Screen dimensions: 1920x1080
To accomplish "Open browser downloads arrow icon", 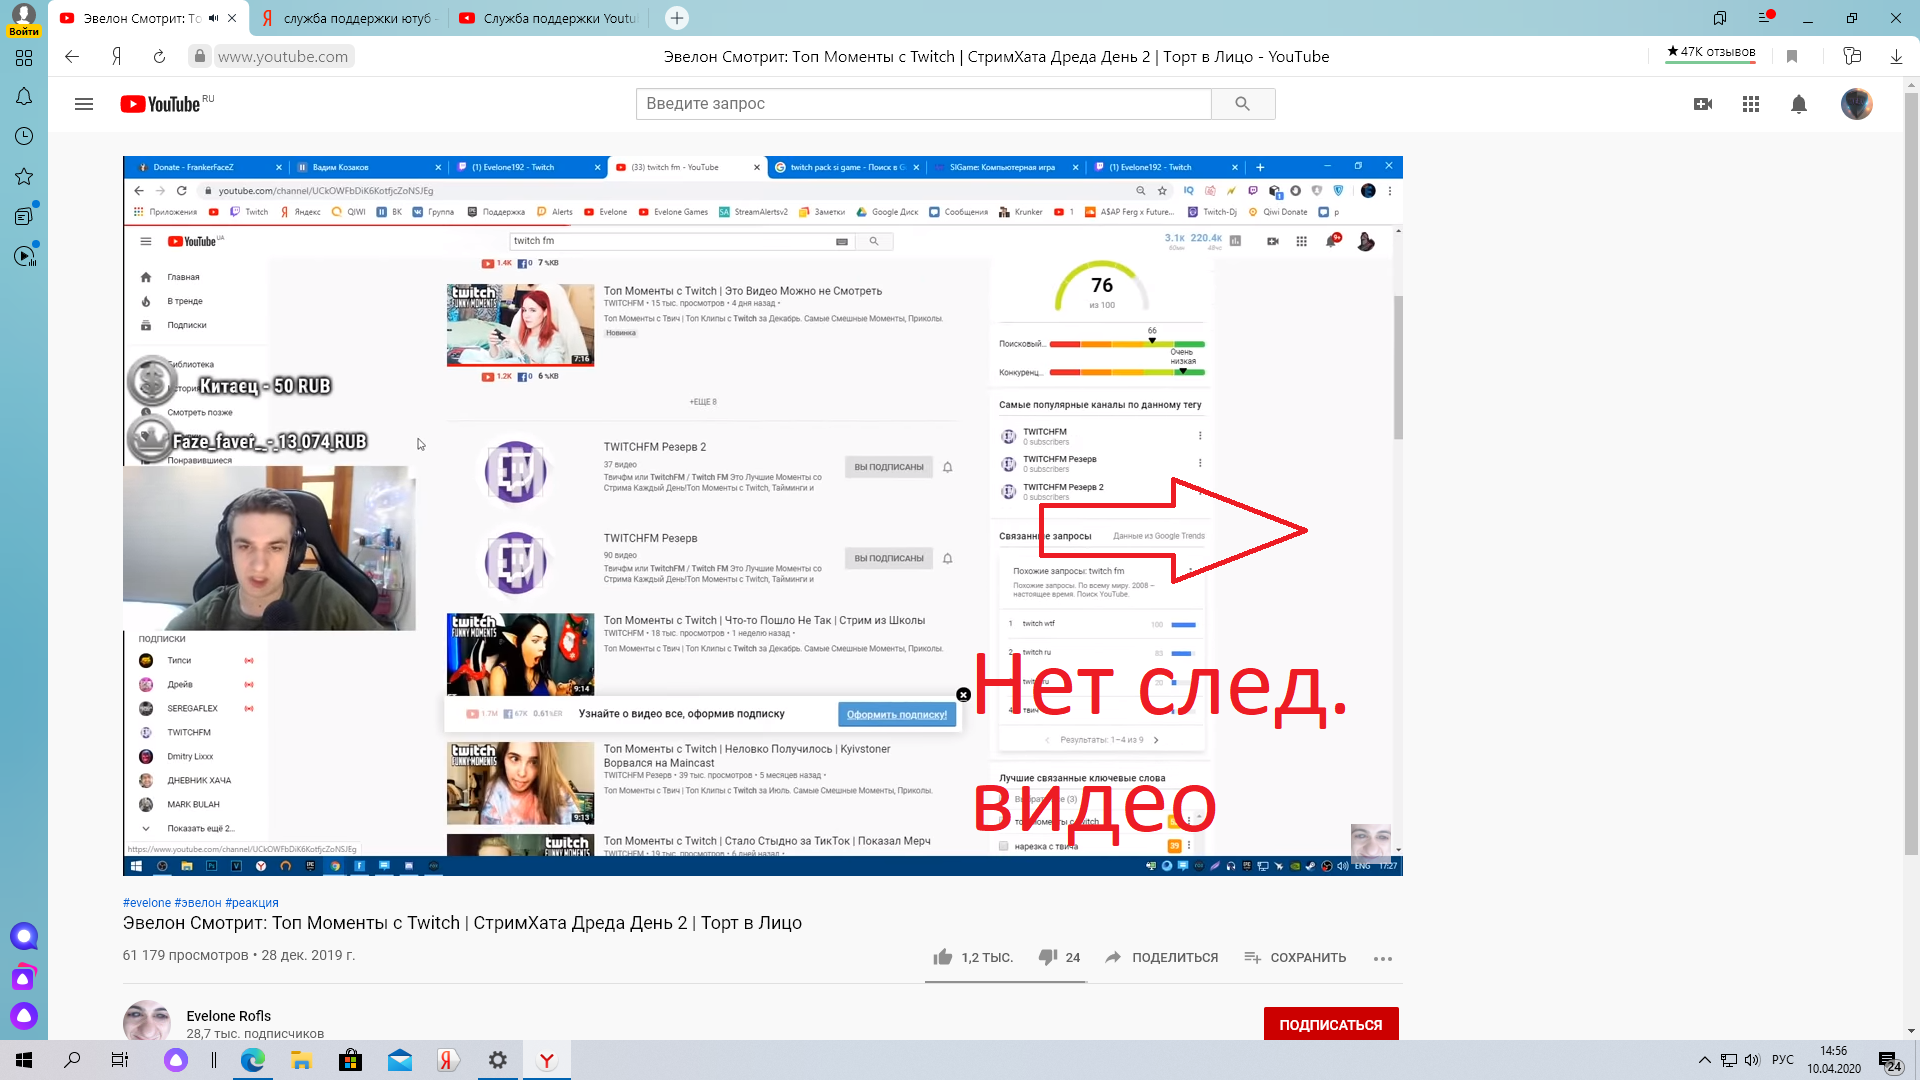I will pyautogui.click(x=1896, y=57).
